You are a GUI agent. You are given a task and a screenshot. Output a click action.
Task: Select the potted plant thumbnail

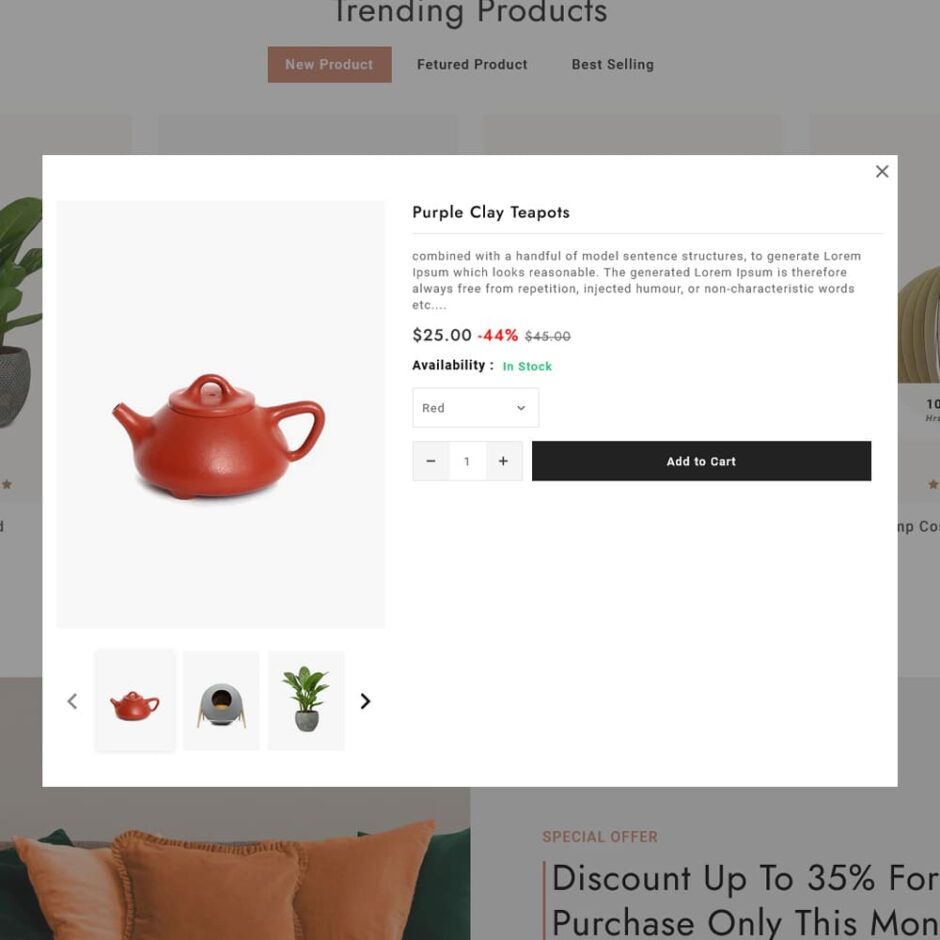pyautogui.click(x=306, y=700)
